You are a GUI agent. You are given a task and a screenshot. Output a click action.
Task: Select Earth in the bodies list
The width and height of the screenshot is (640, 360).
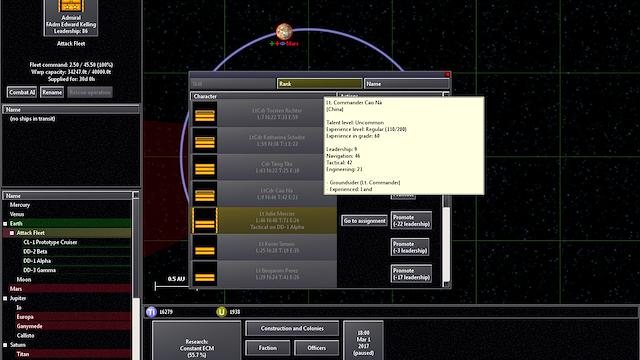coord(67,224)
